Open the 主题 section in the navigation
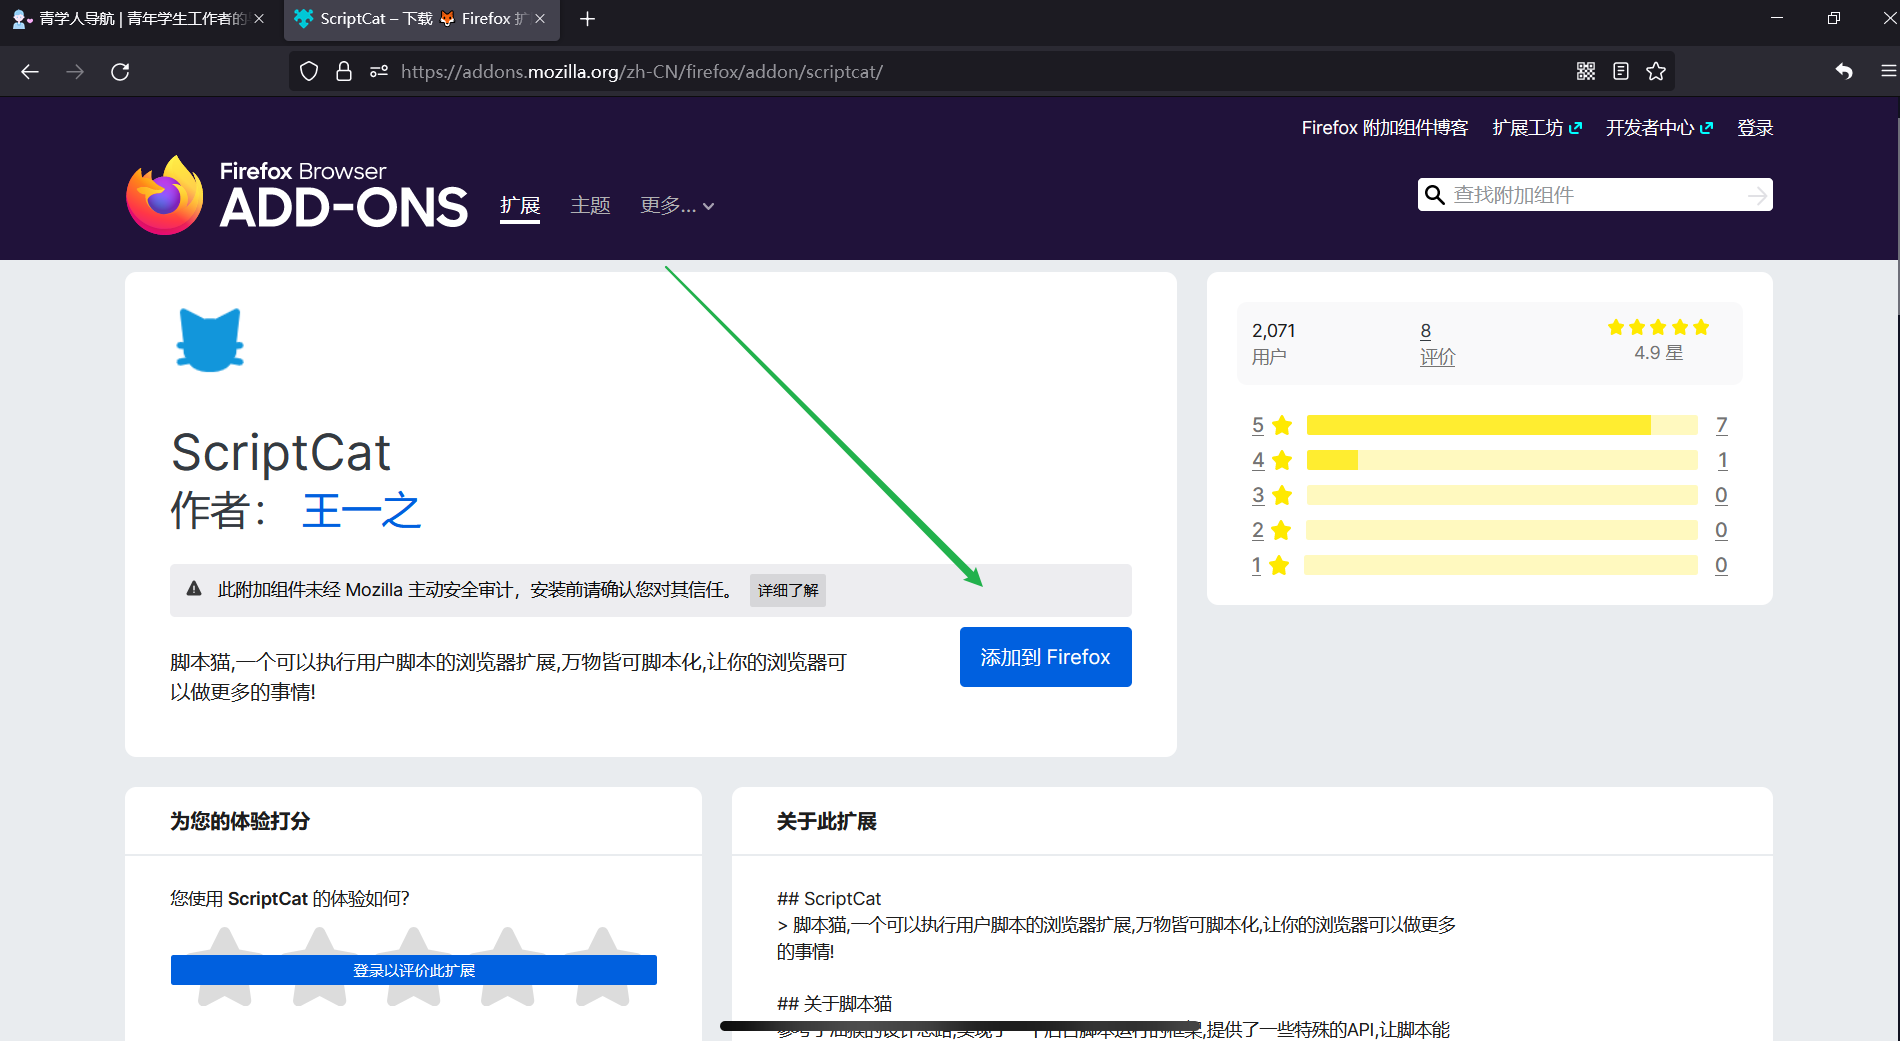Viewport: 1900px width, 1041px height. (590, 205)
